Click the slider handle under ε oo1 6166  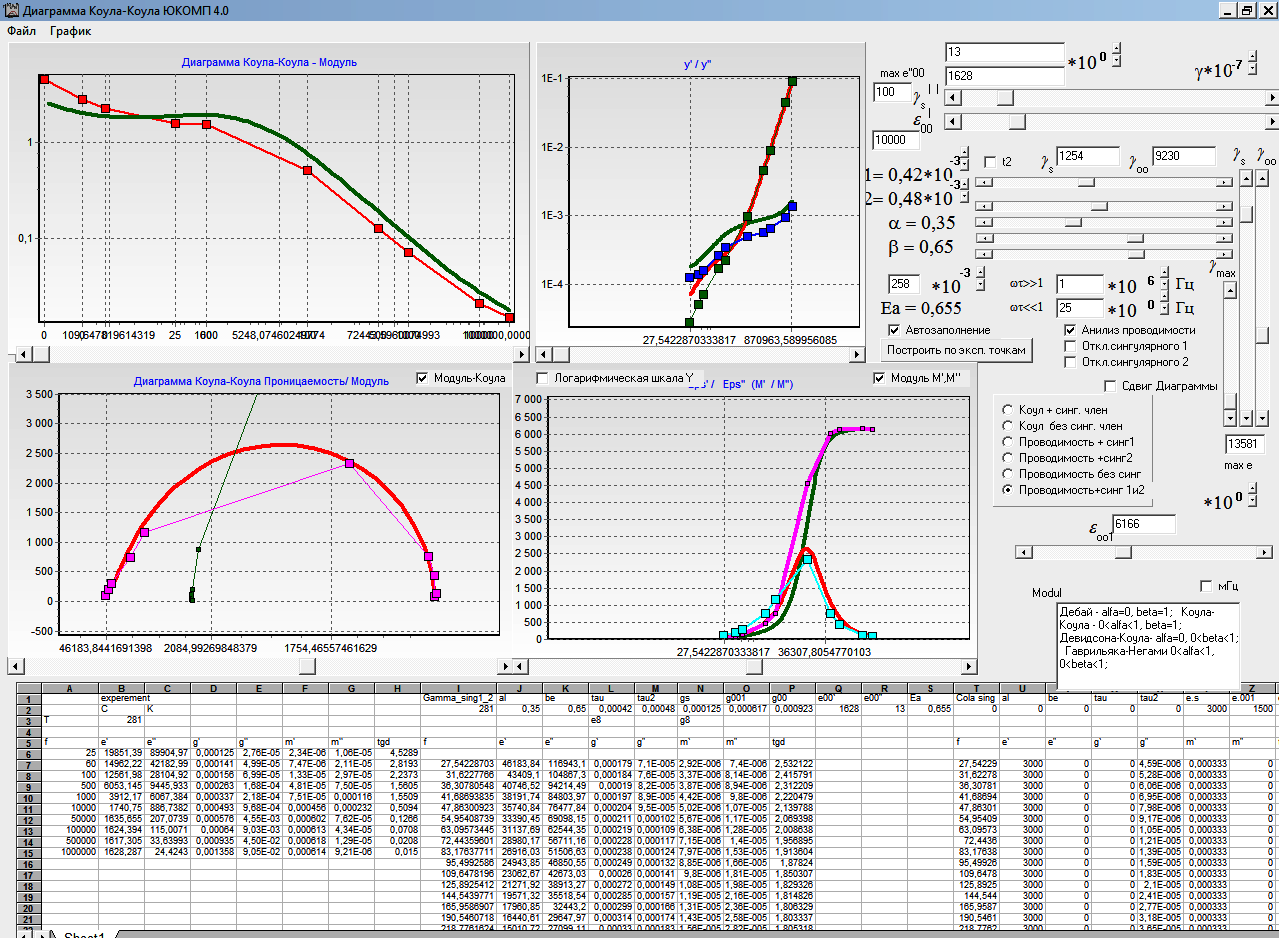coord(1122,551)
